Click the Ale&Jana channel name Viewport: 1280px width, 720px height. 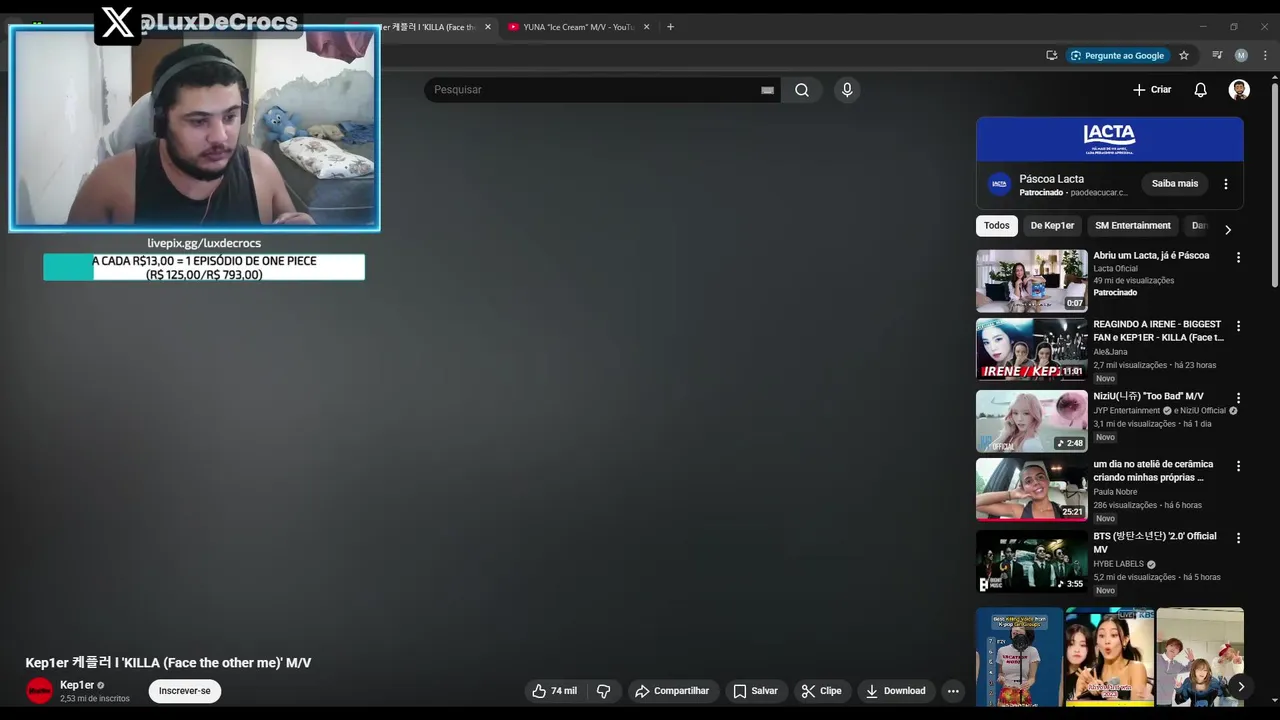(1110, 352)
